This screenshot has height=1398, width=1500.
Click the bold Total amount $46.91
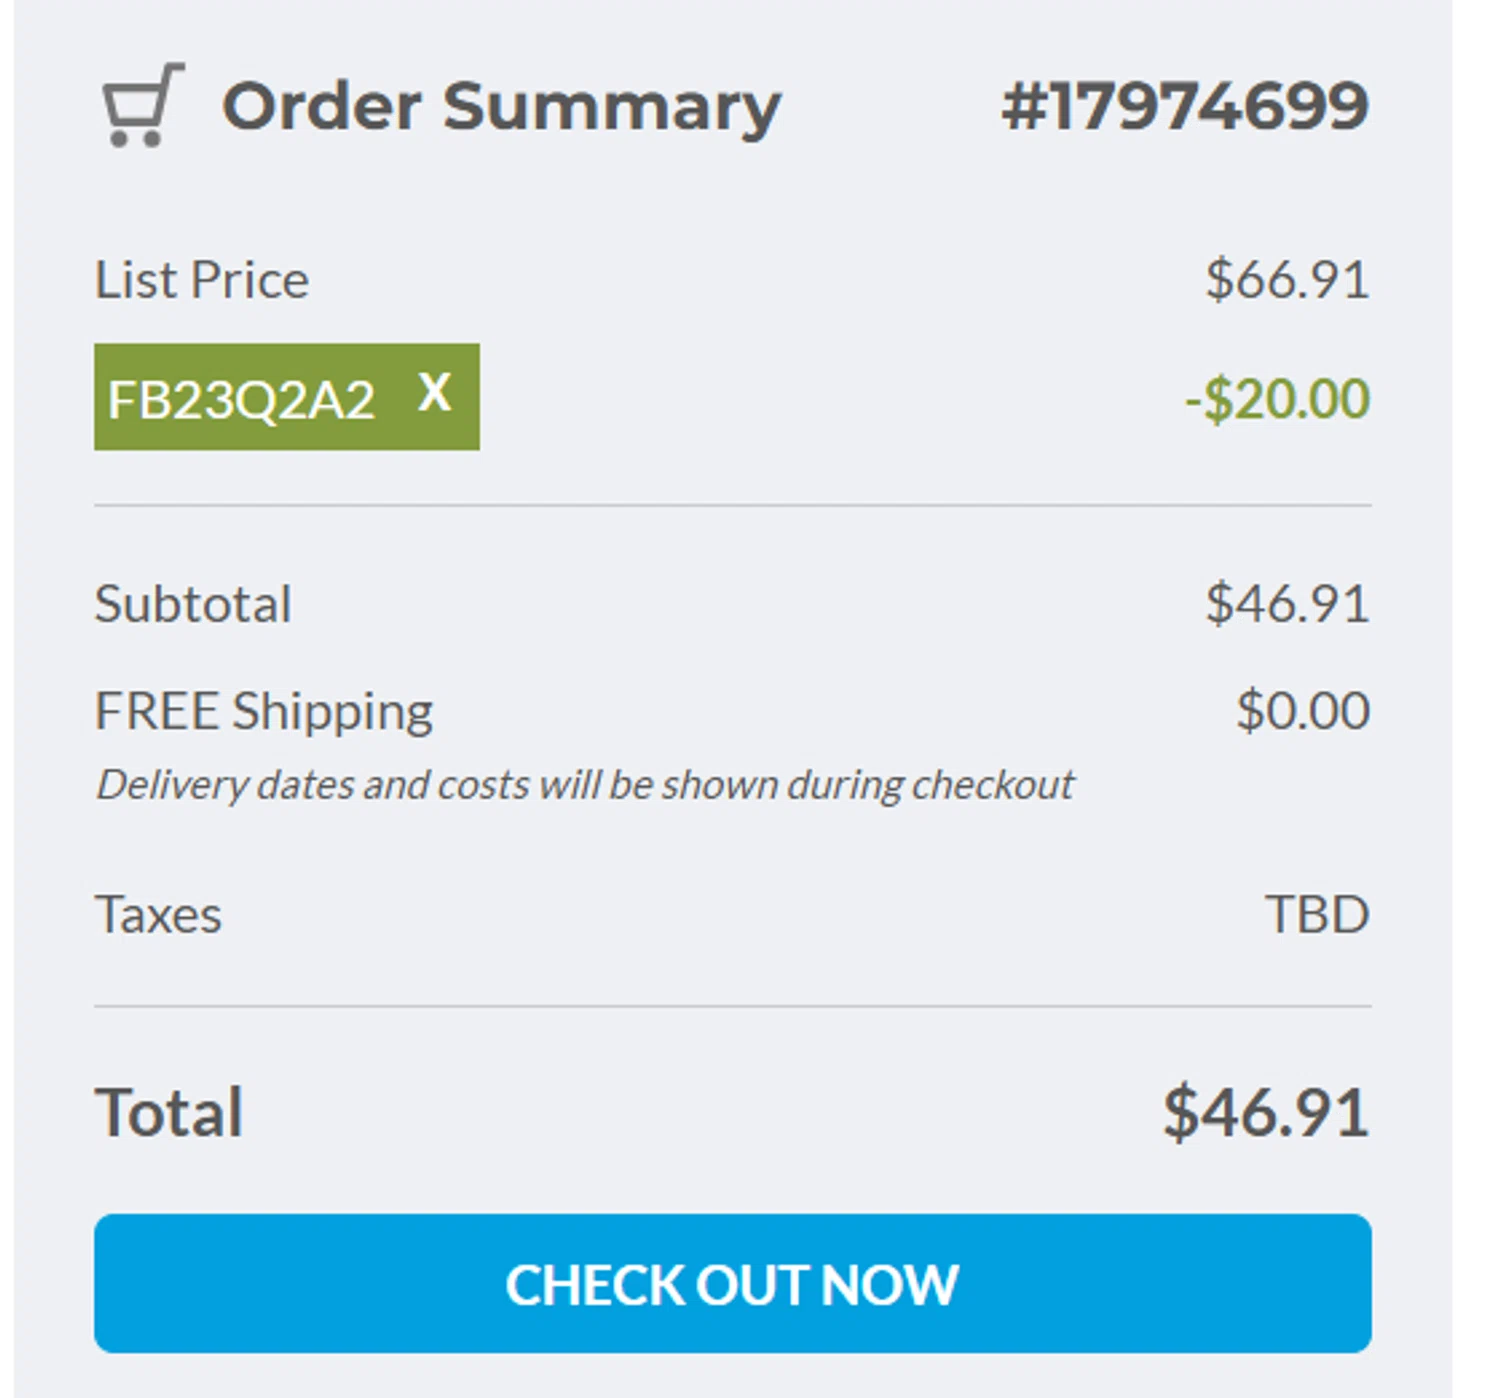(x=1266, y=1112)
